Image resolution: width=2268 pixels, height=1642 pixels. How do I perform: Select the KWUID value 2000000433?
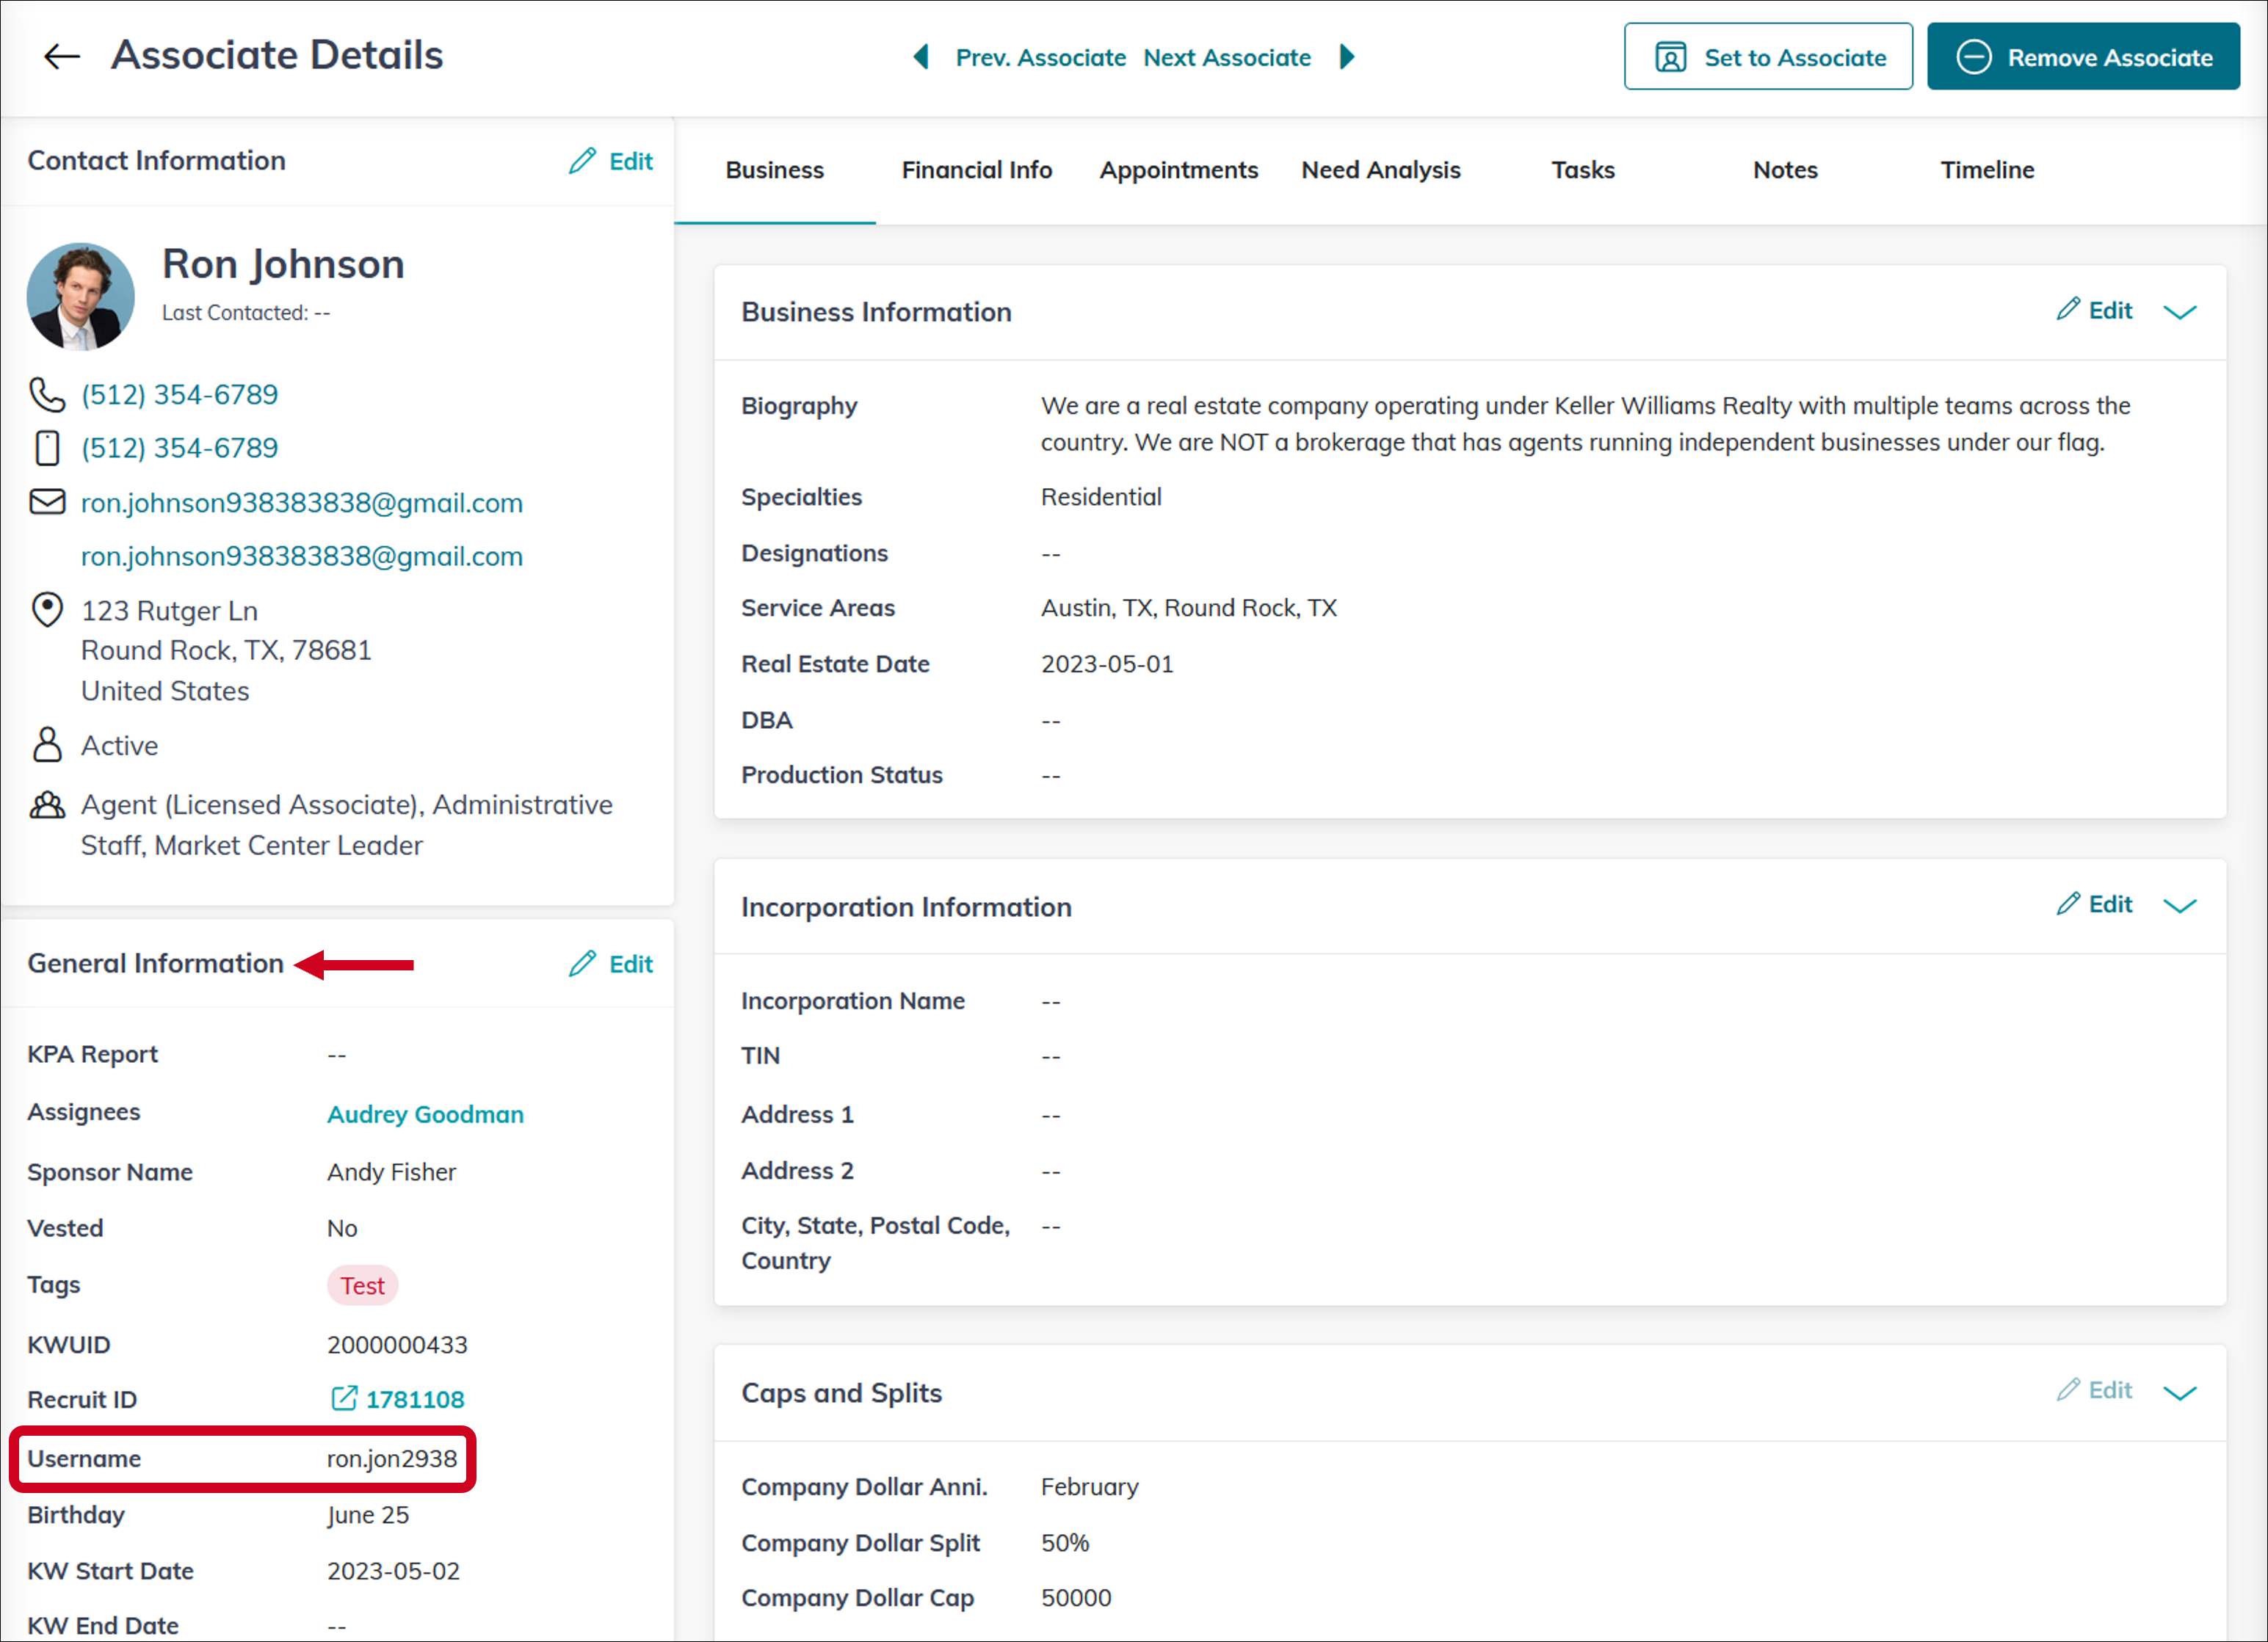pos(397,1345)
